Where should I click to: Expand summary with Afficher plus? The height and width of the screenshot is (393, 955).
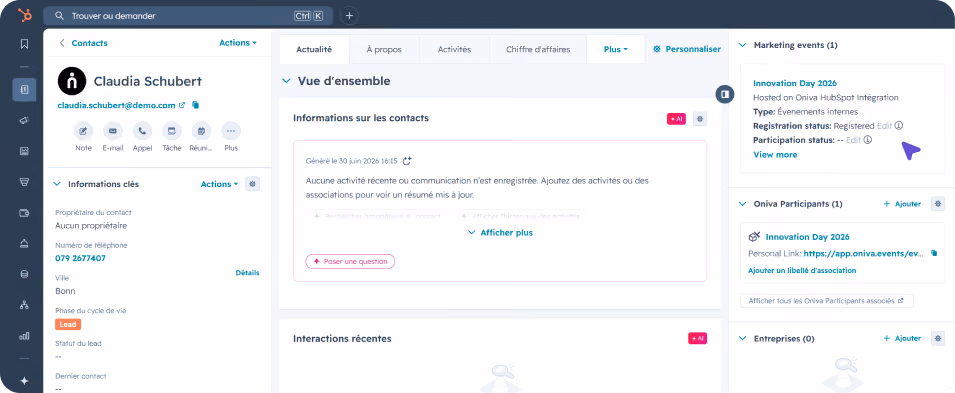coord(500,233)
